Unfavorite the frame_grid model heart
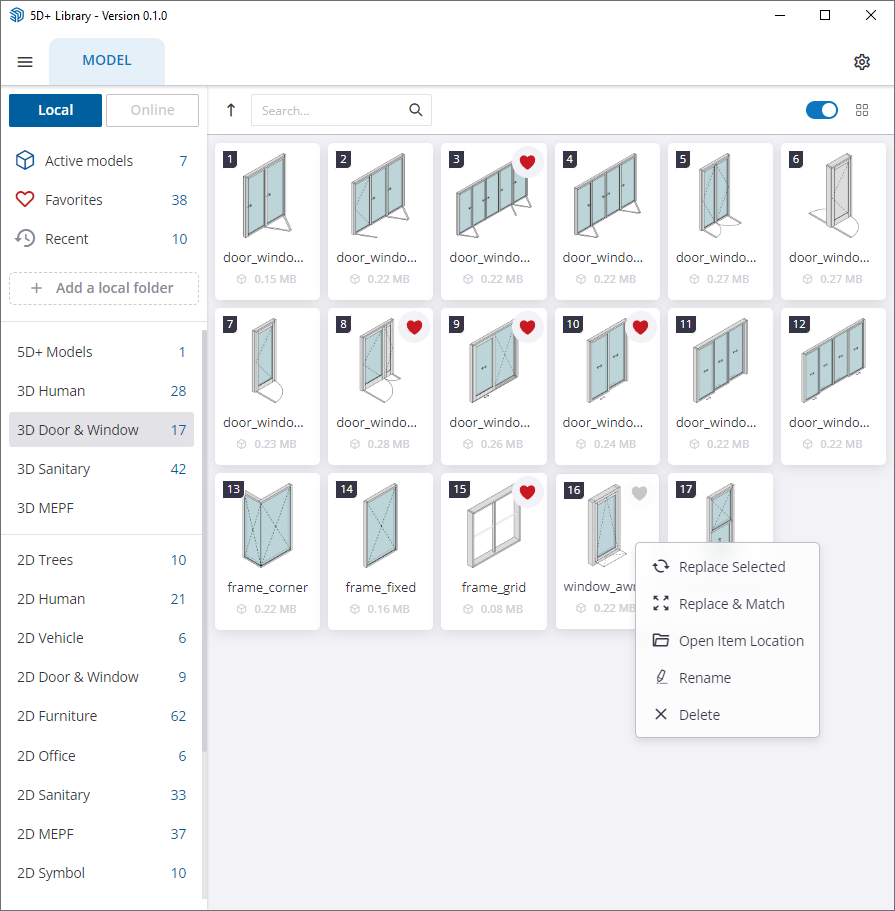This screenshot has height=911, width=895. point(527,492)
